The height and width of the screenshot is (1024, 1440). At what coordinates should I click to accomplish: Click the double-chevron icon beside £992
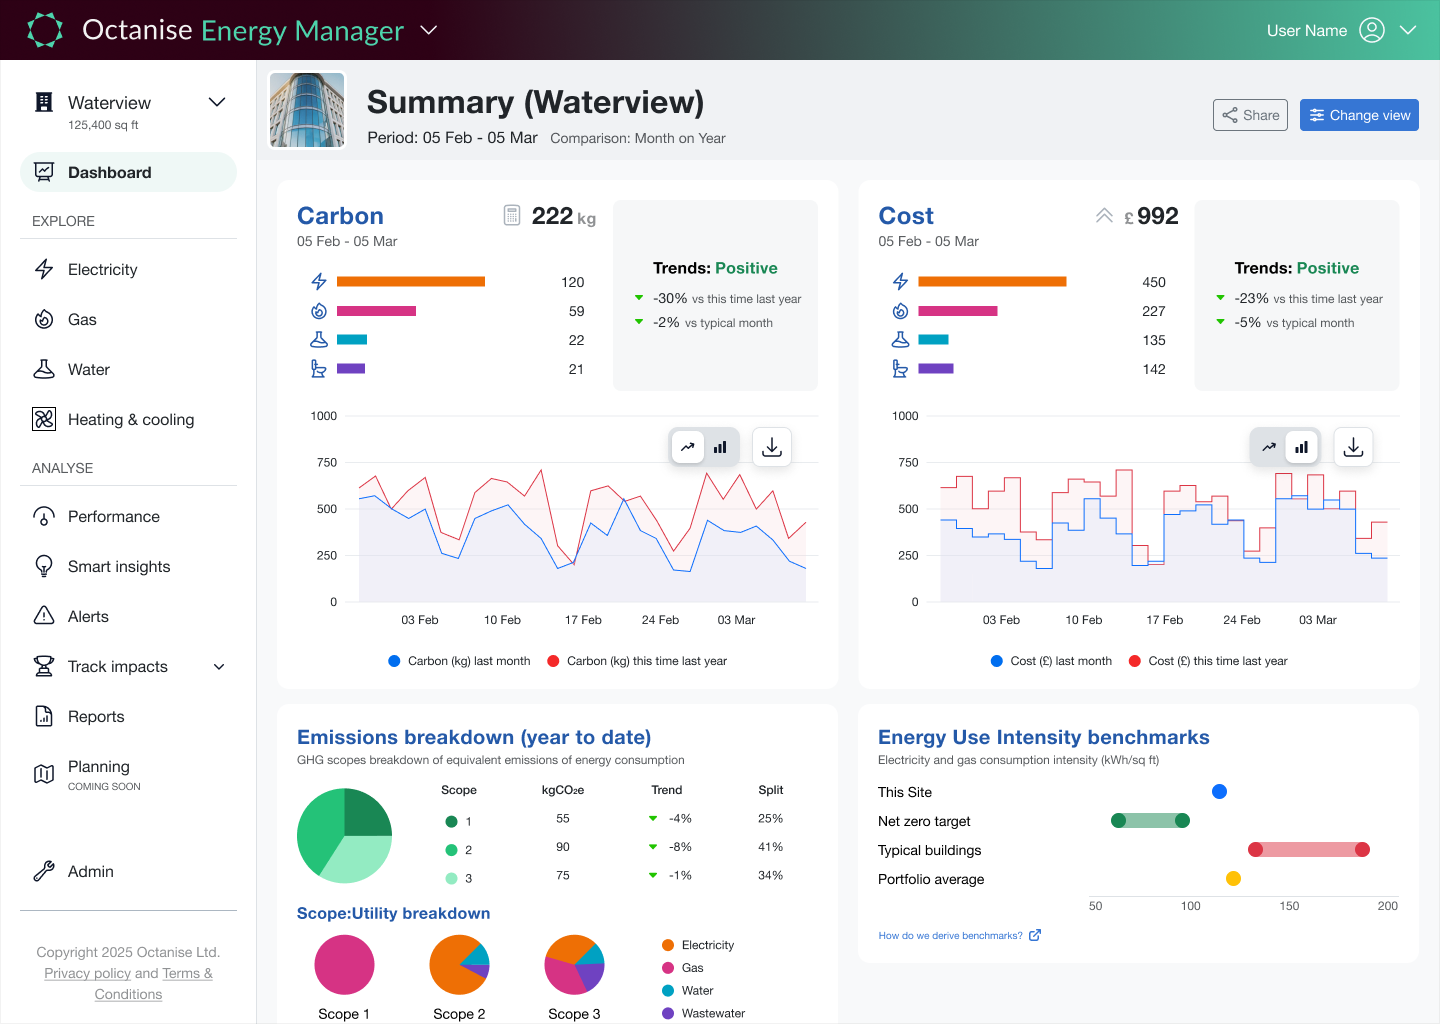coord(1104,215)
